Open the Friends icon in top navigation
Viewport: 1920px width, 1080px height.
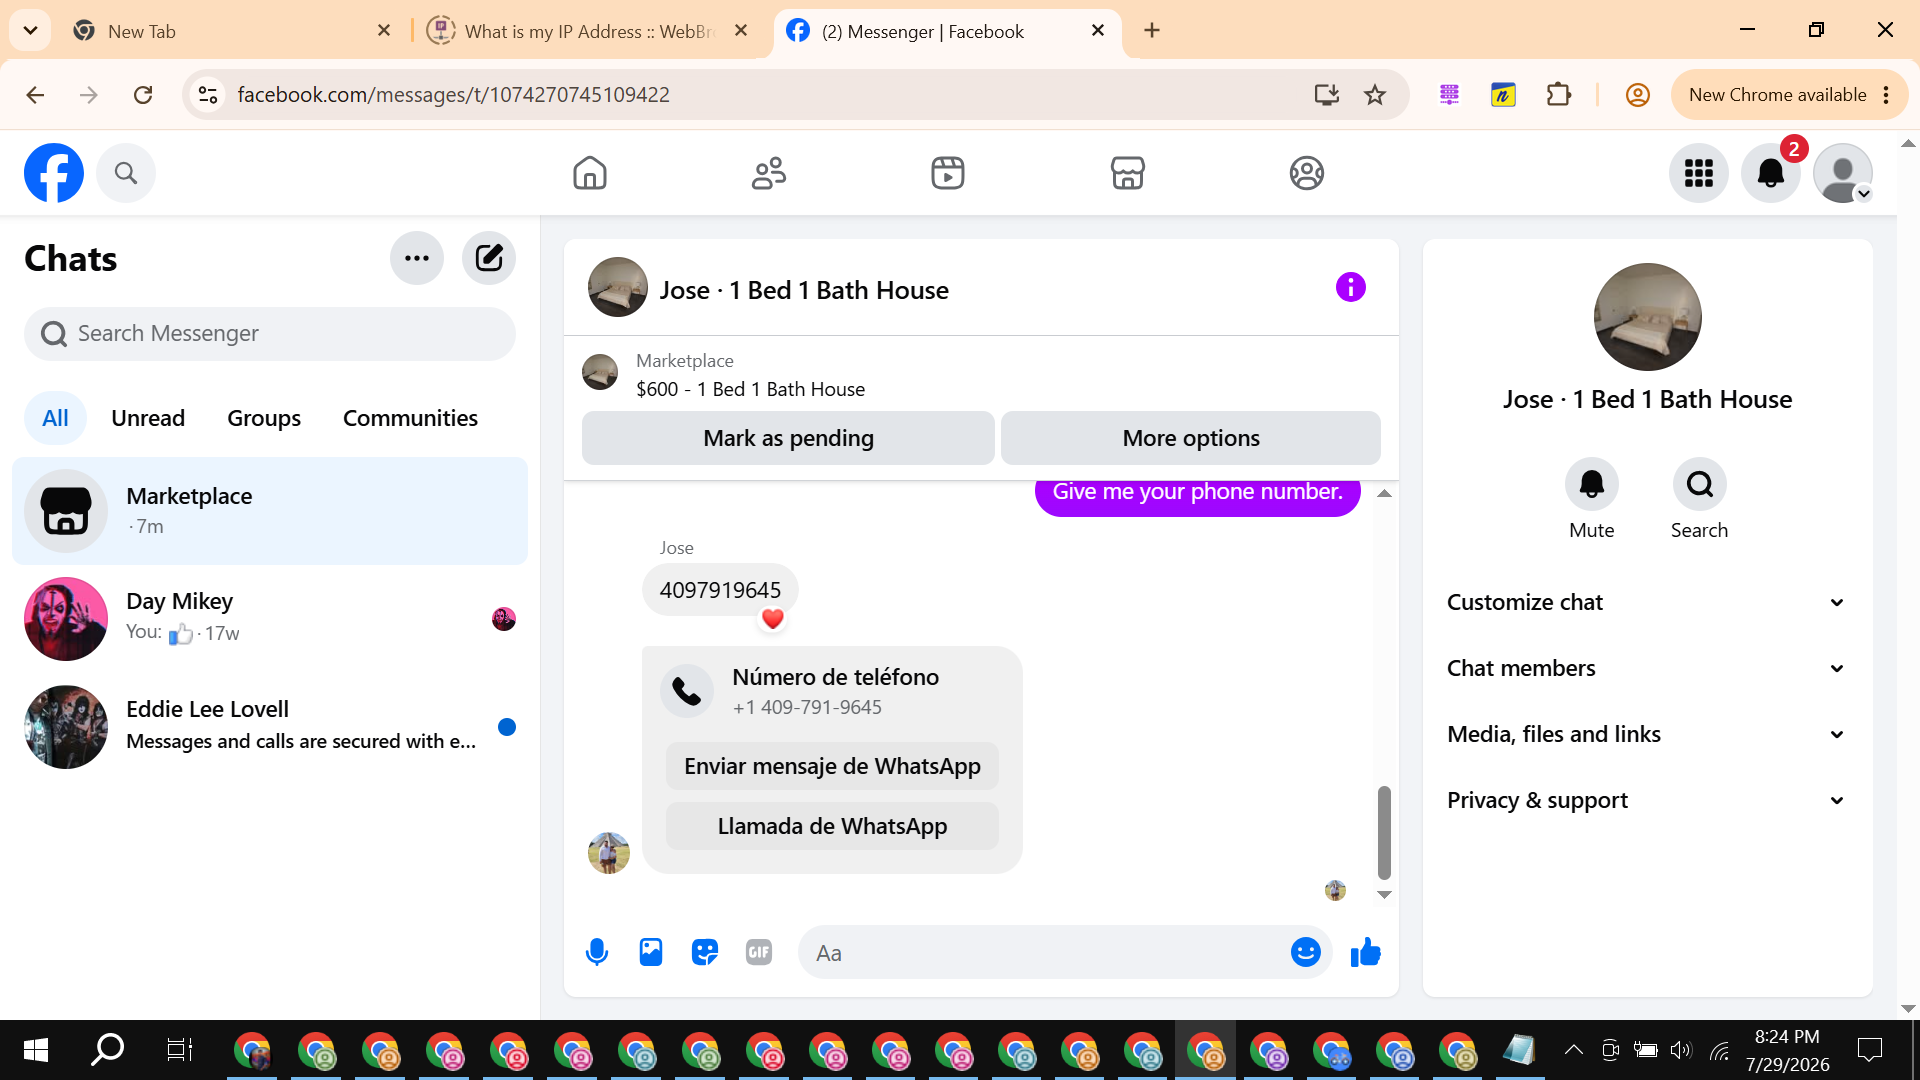[769, 173]
